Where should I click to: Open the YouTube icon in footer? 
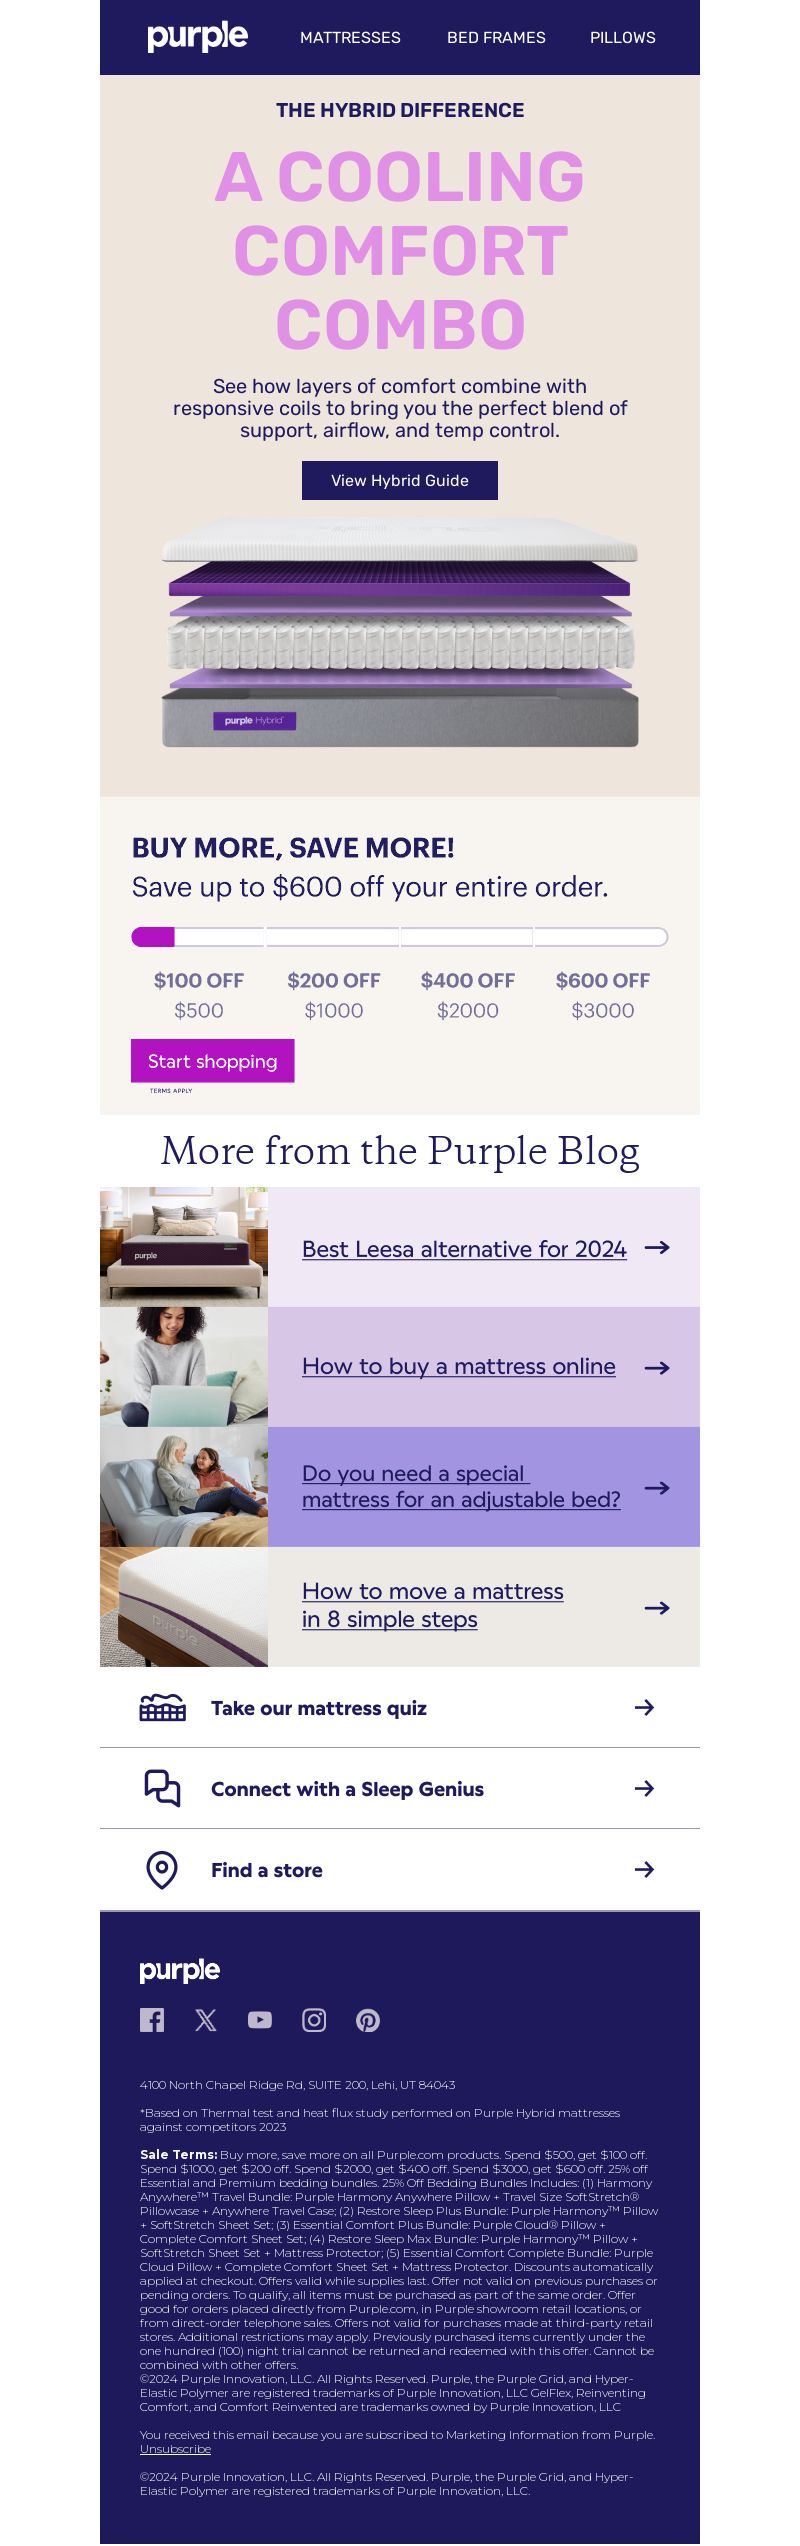tap(260, 2020)
